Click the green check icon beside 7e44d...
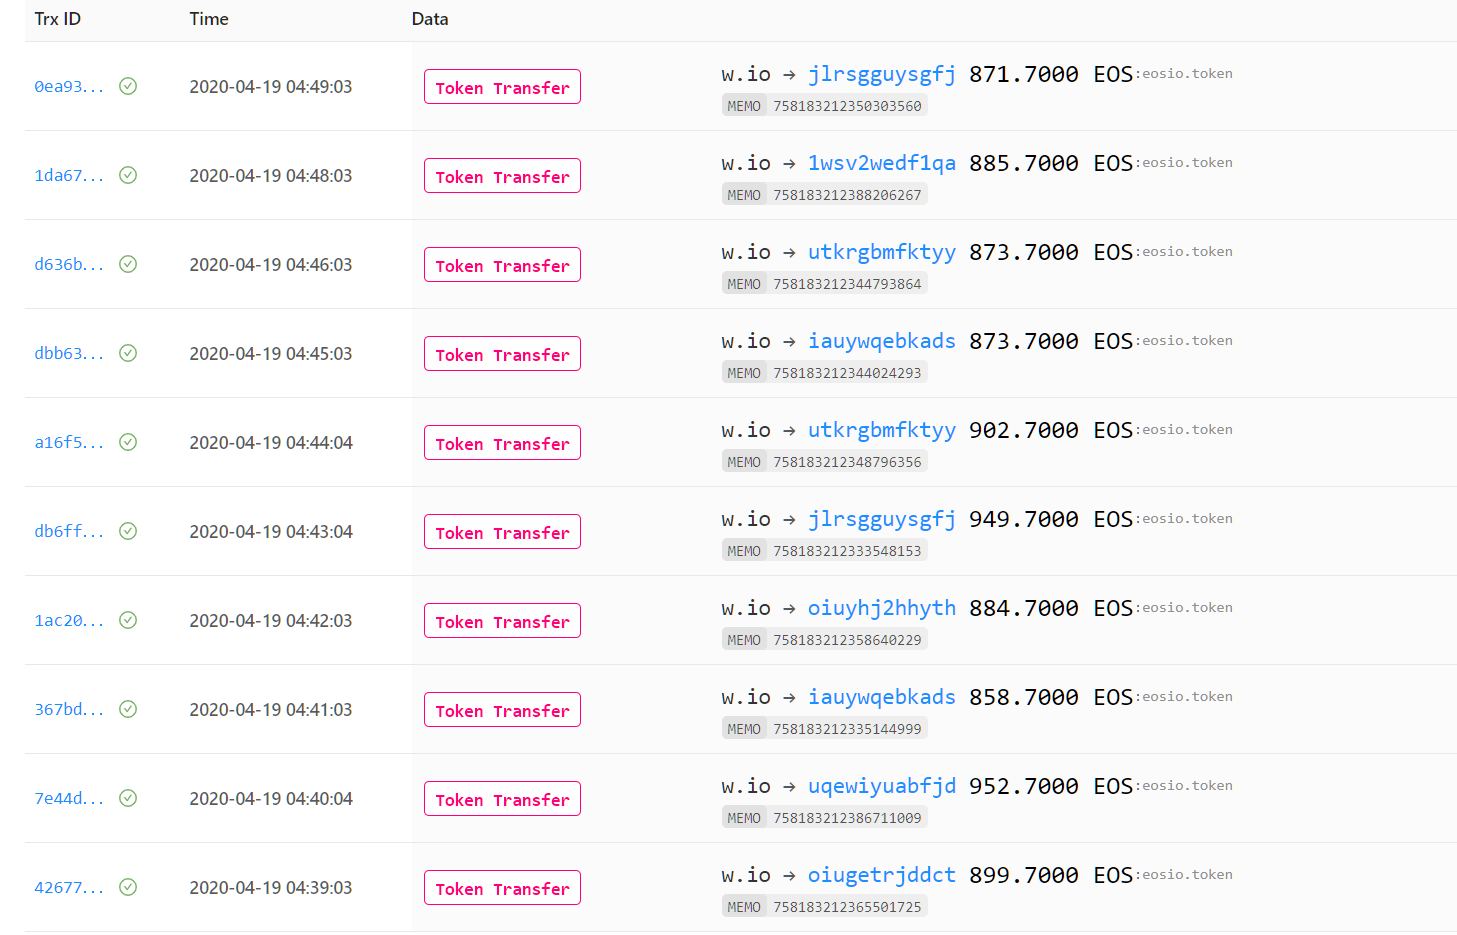 (x=128, y=798)
